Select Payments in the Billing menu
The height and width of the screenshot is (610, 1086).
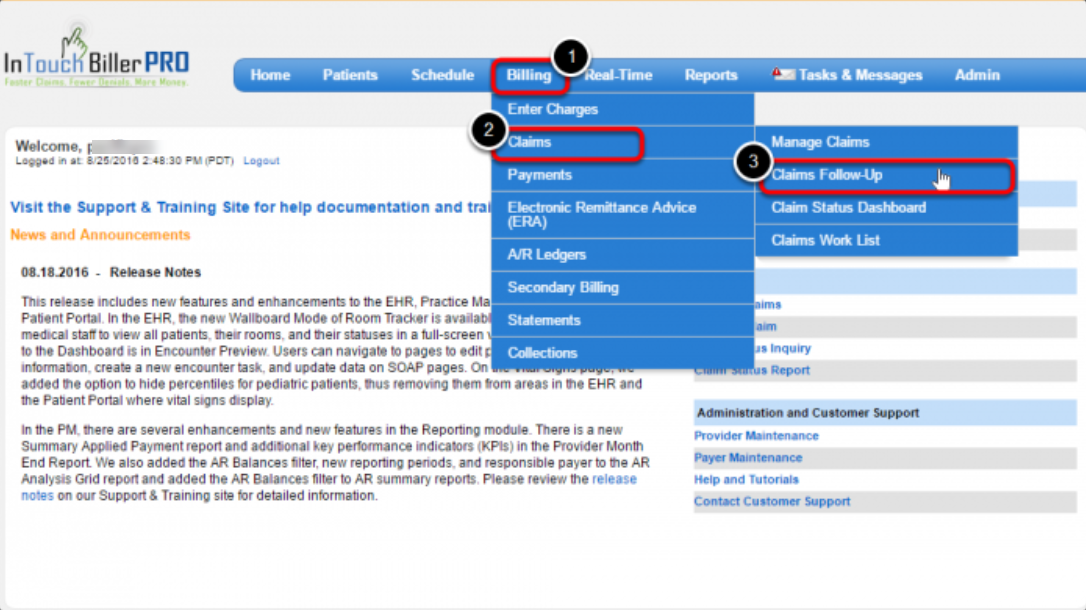(x=540, y=175)
